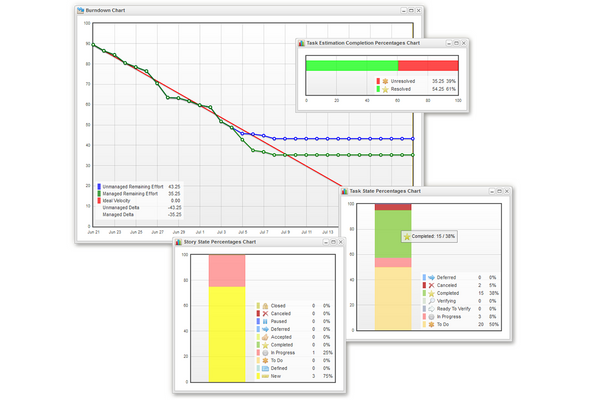Click the '43.25' value in burndown legend
This screenshot has height=400, width=600.
(174, 187)
